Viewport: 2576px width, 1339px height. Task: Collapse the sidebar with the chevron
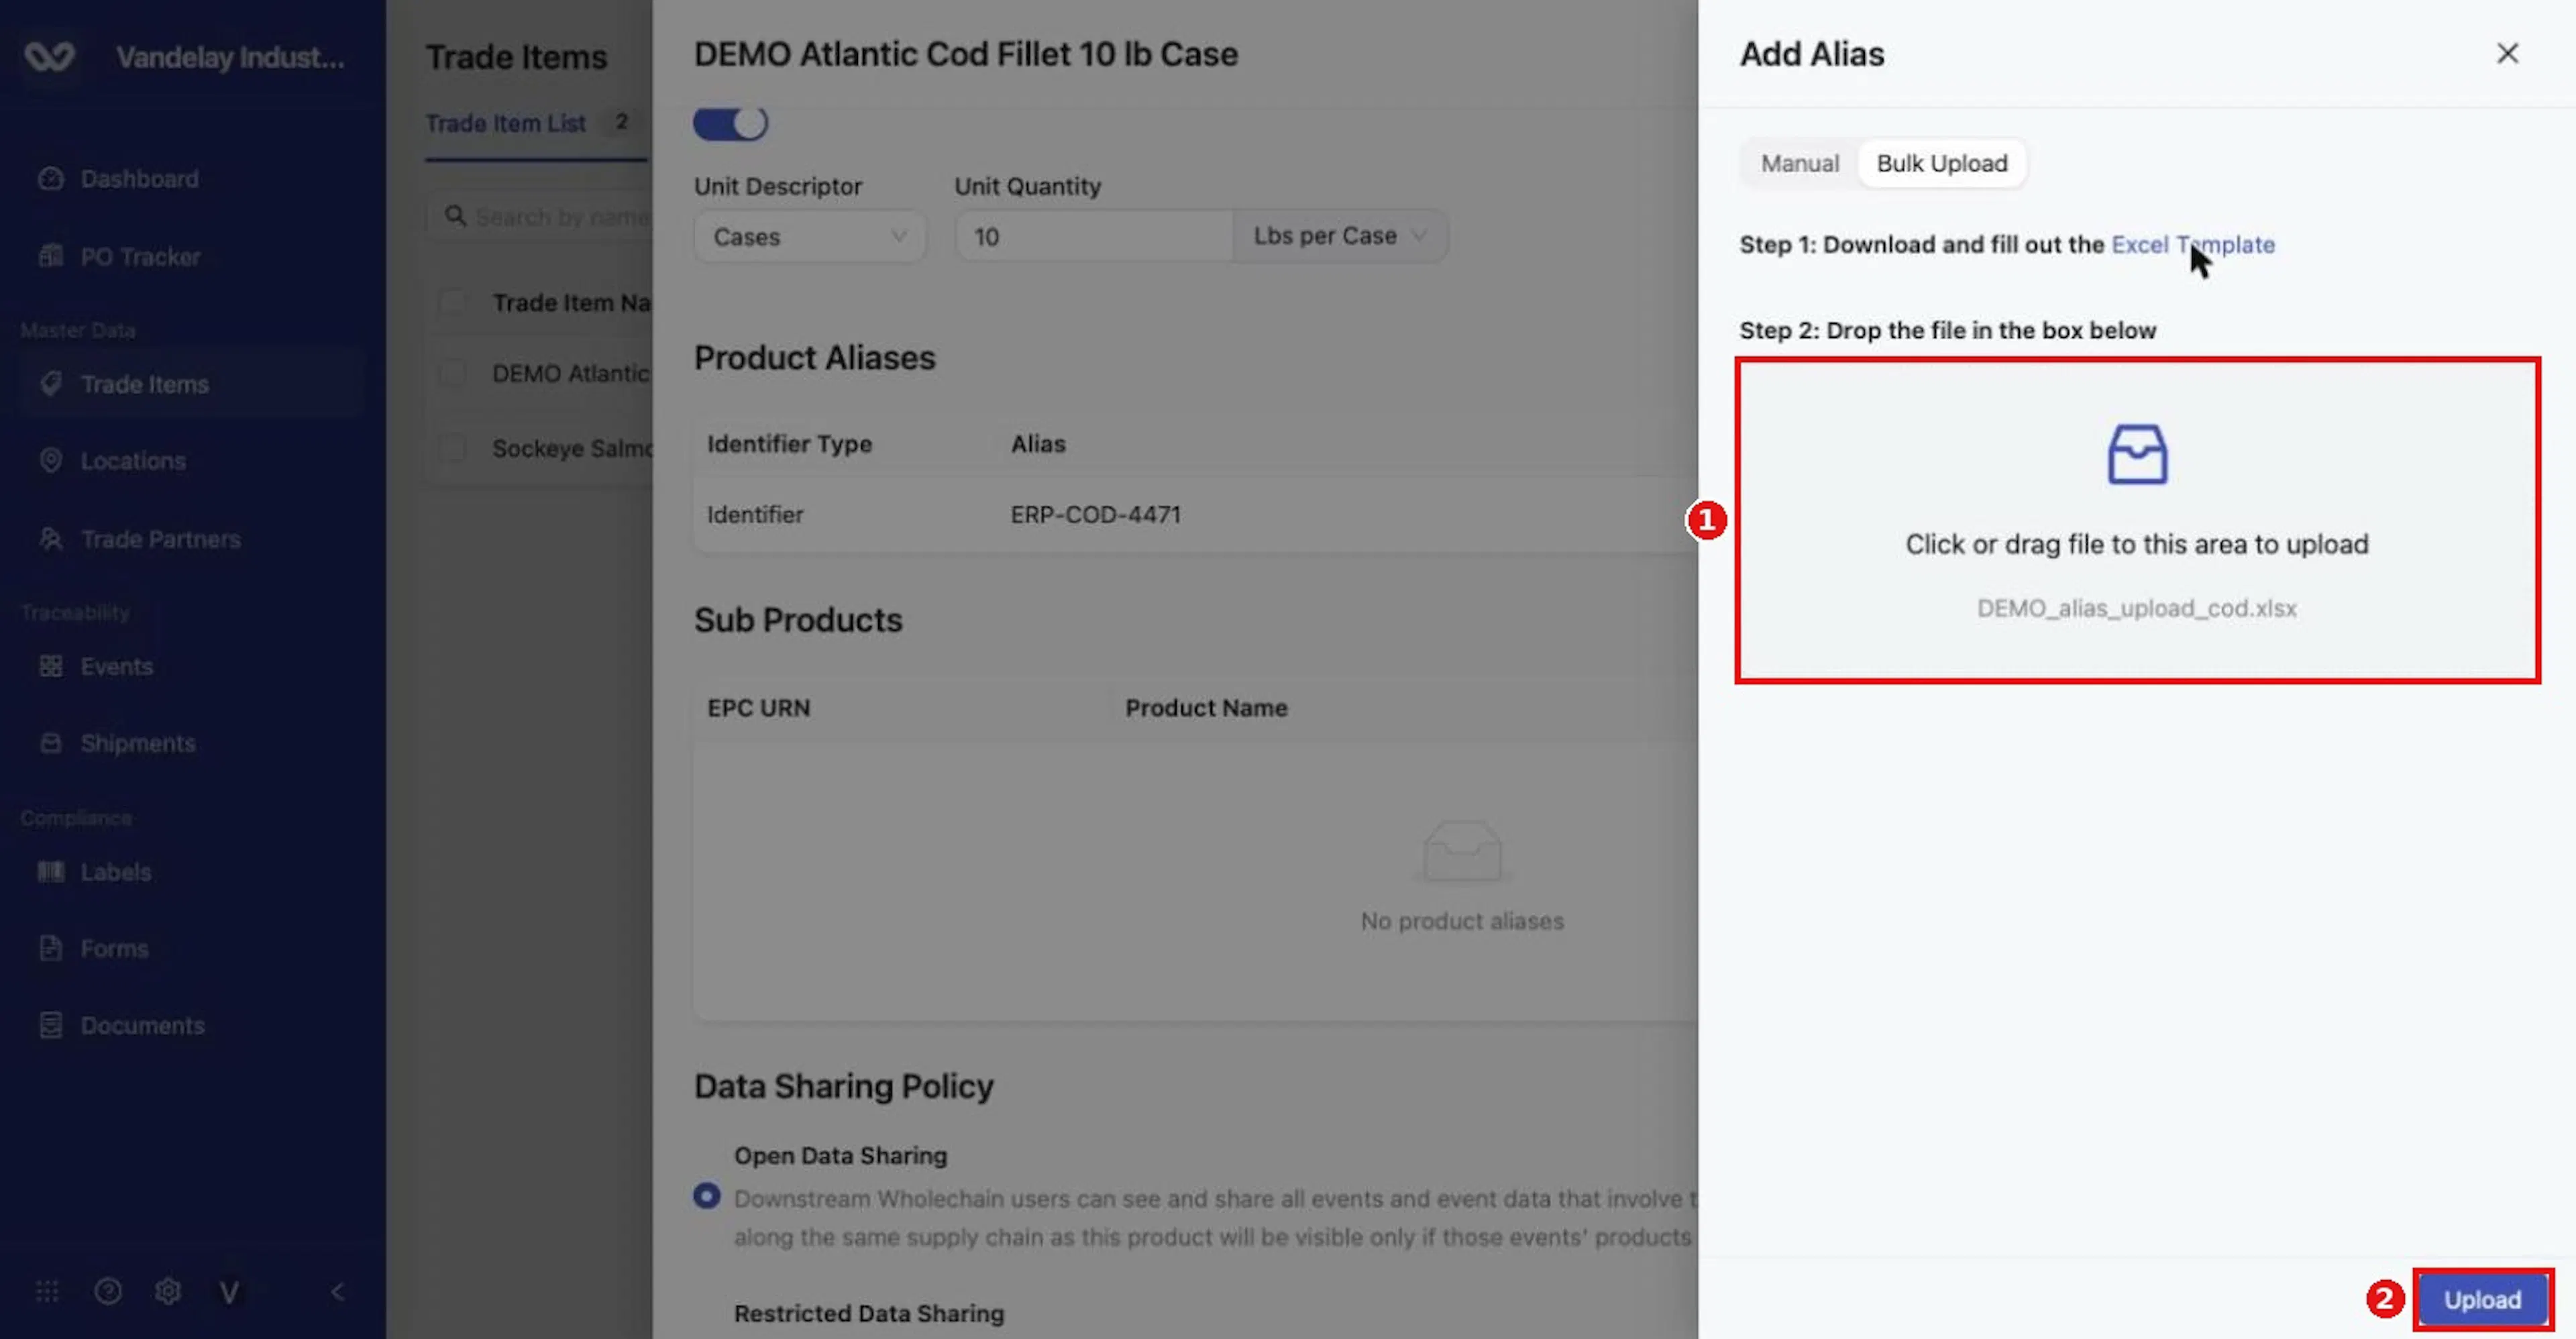338,1292
